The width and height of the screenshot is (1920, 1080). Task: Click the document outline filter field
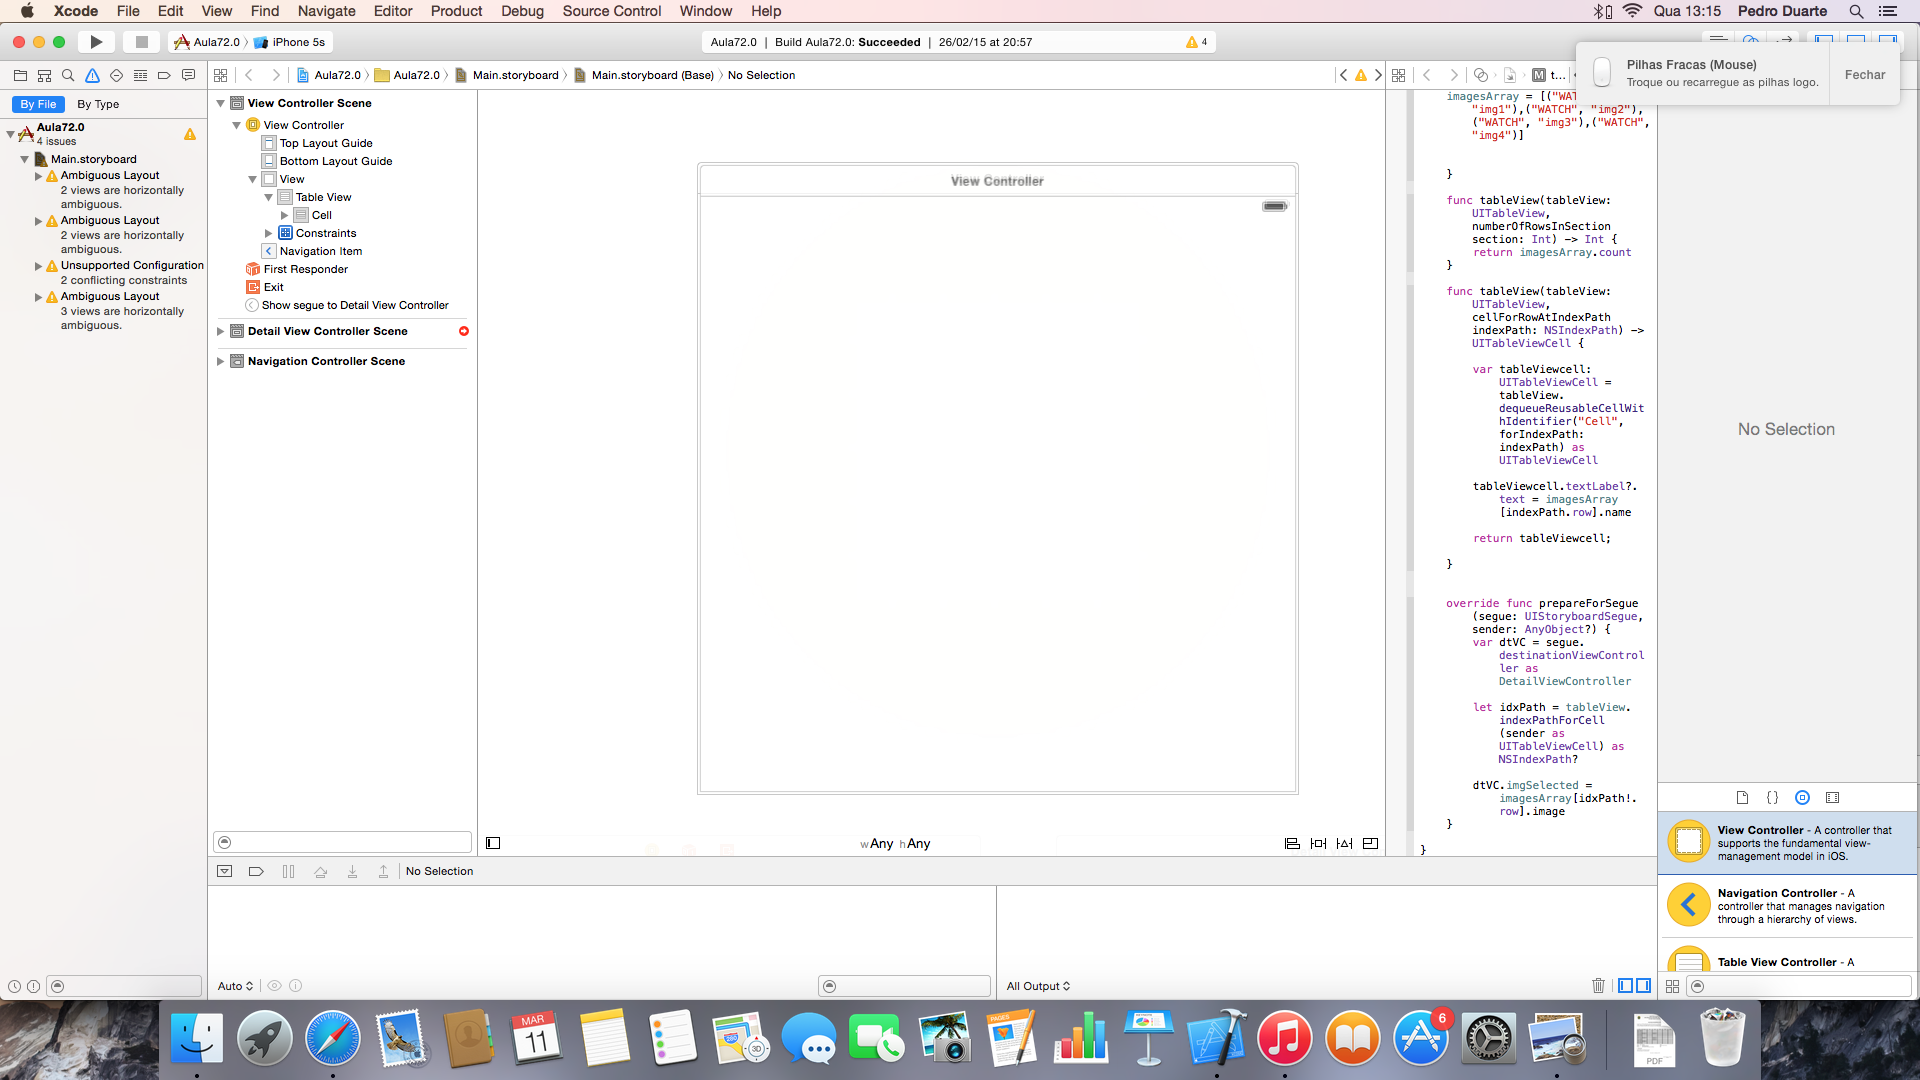point(342,842)
